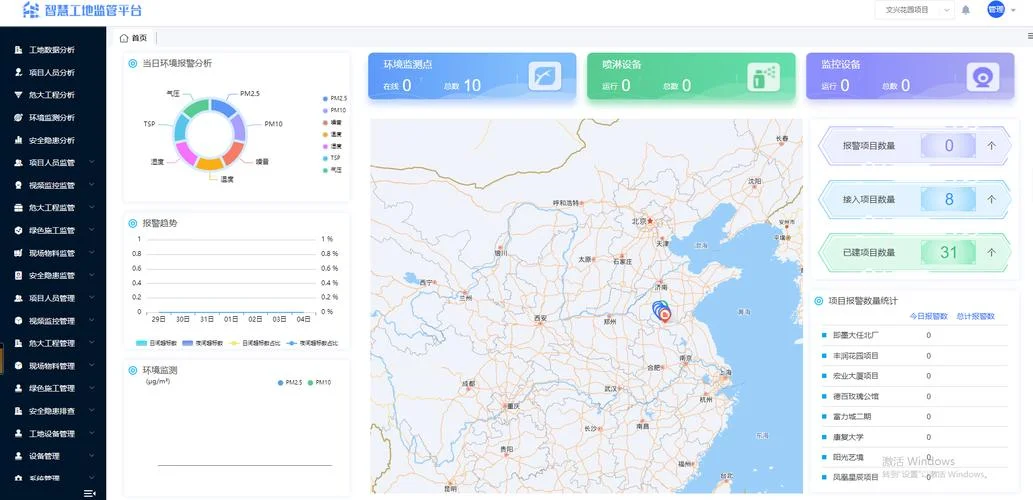The image size is (1033, 500).
Task: Collapse the sidebar with bottom menu icon
Action: point(90,493)
